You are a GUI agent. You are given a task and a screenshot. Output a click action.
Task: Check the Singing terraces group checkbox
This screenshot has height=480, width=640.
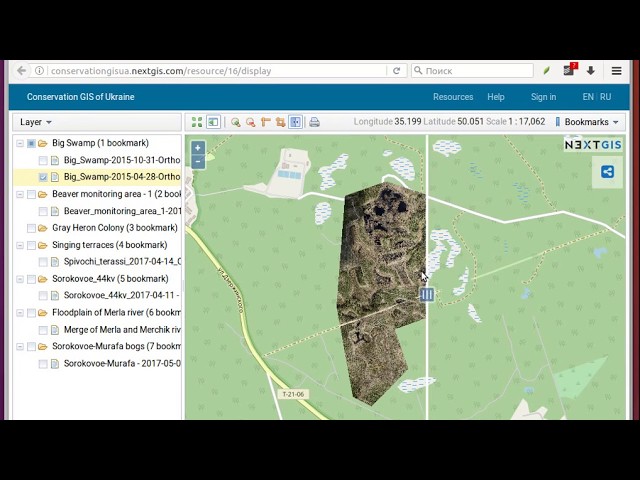[31, 245]
